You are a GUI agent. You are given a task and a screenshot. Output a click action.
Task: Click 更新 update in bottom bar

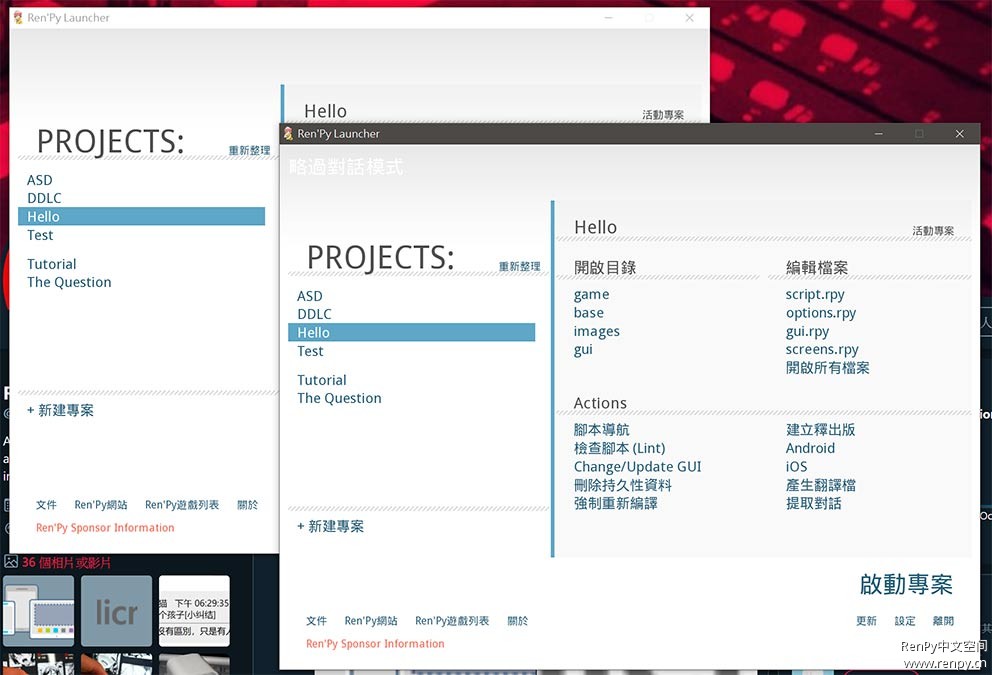[866, 621]
